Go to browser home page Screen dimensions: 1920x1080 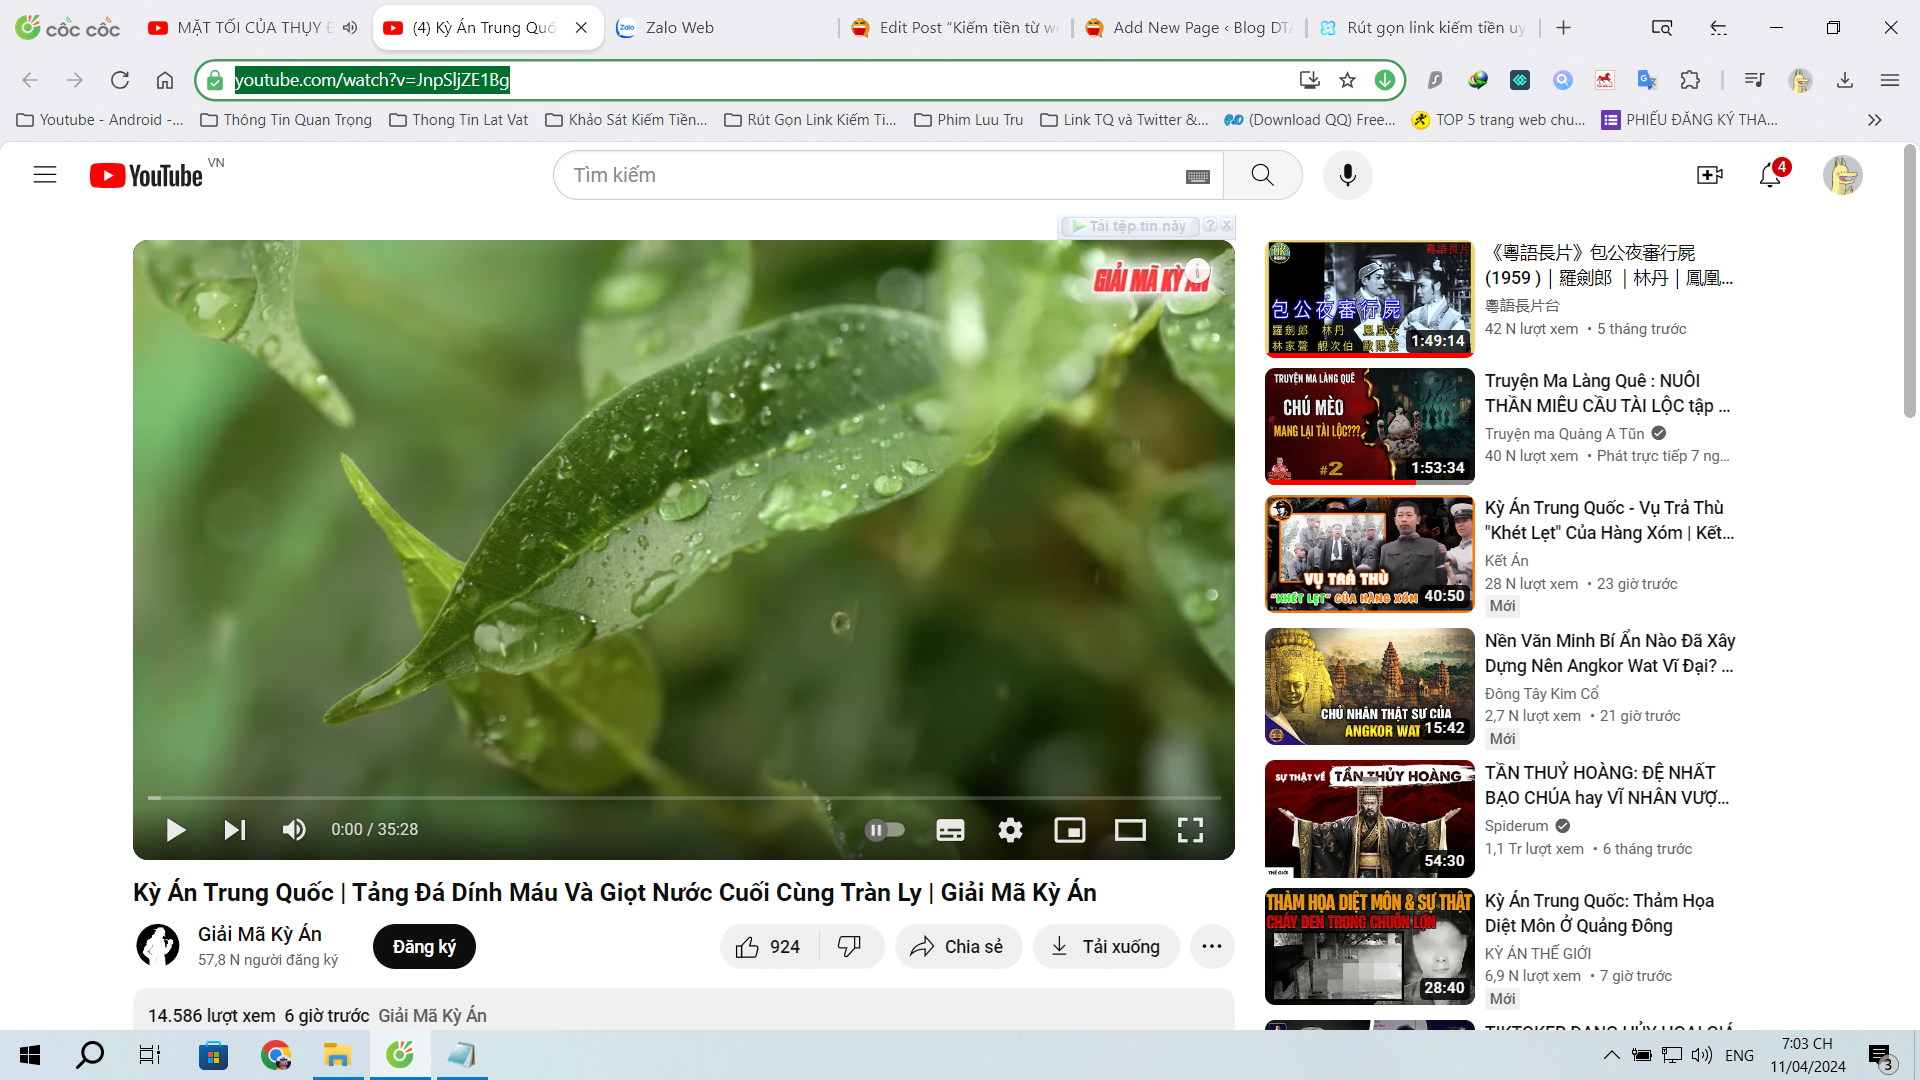[165, 80]
